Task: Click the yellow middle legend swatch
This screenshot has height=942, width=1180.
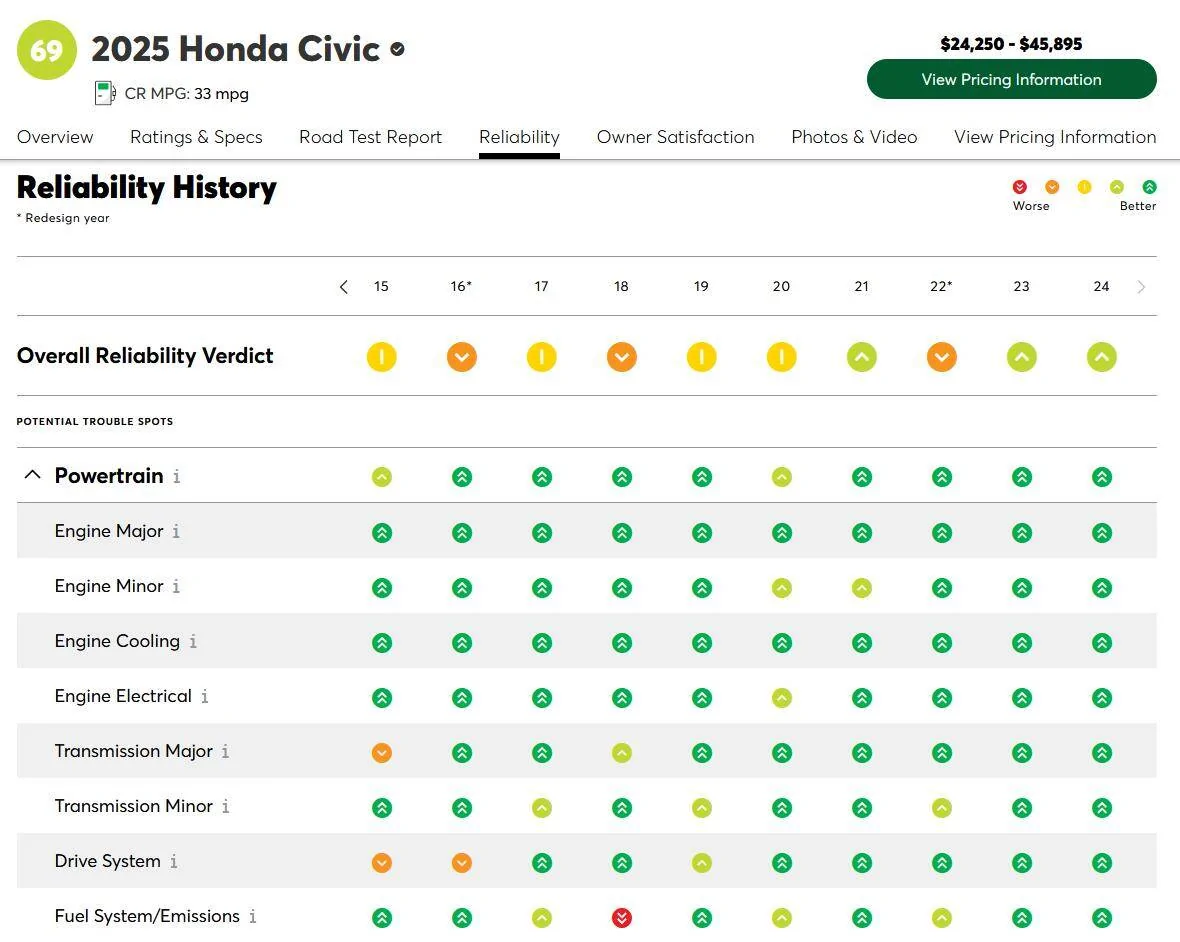Action: (x=1084, y=187)
